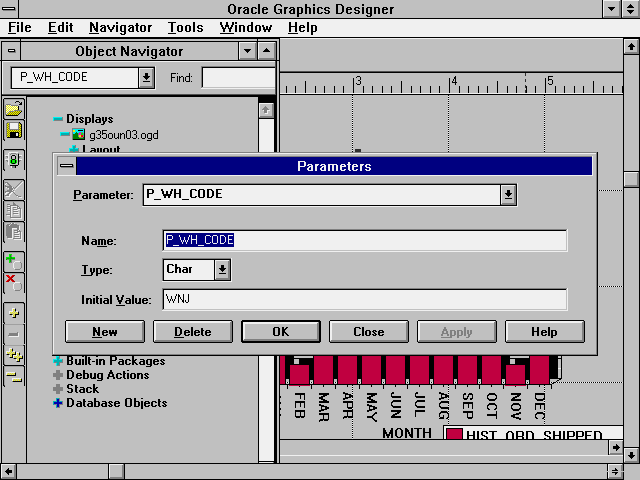Open the Tools menu
Image resolution: width=640 pixels, height=480 pixels.
click(185, 28)
